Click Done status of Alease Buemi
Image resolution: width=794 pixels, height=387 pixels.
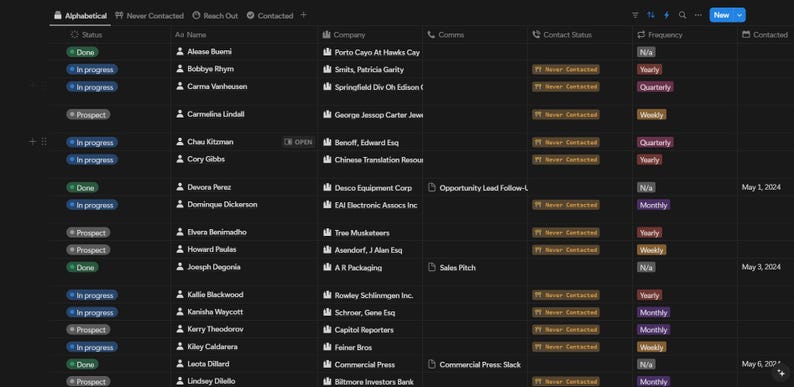(x=83, y=52)
